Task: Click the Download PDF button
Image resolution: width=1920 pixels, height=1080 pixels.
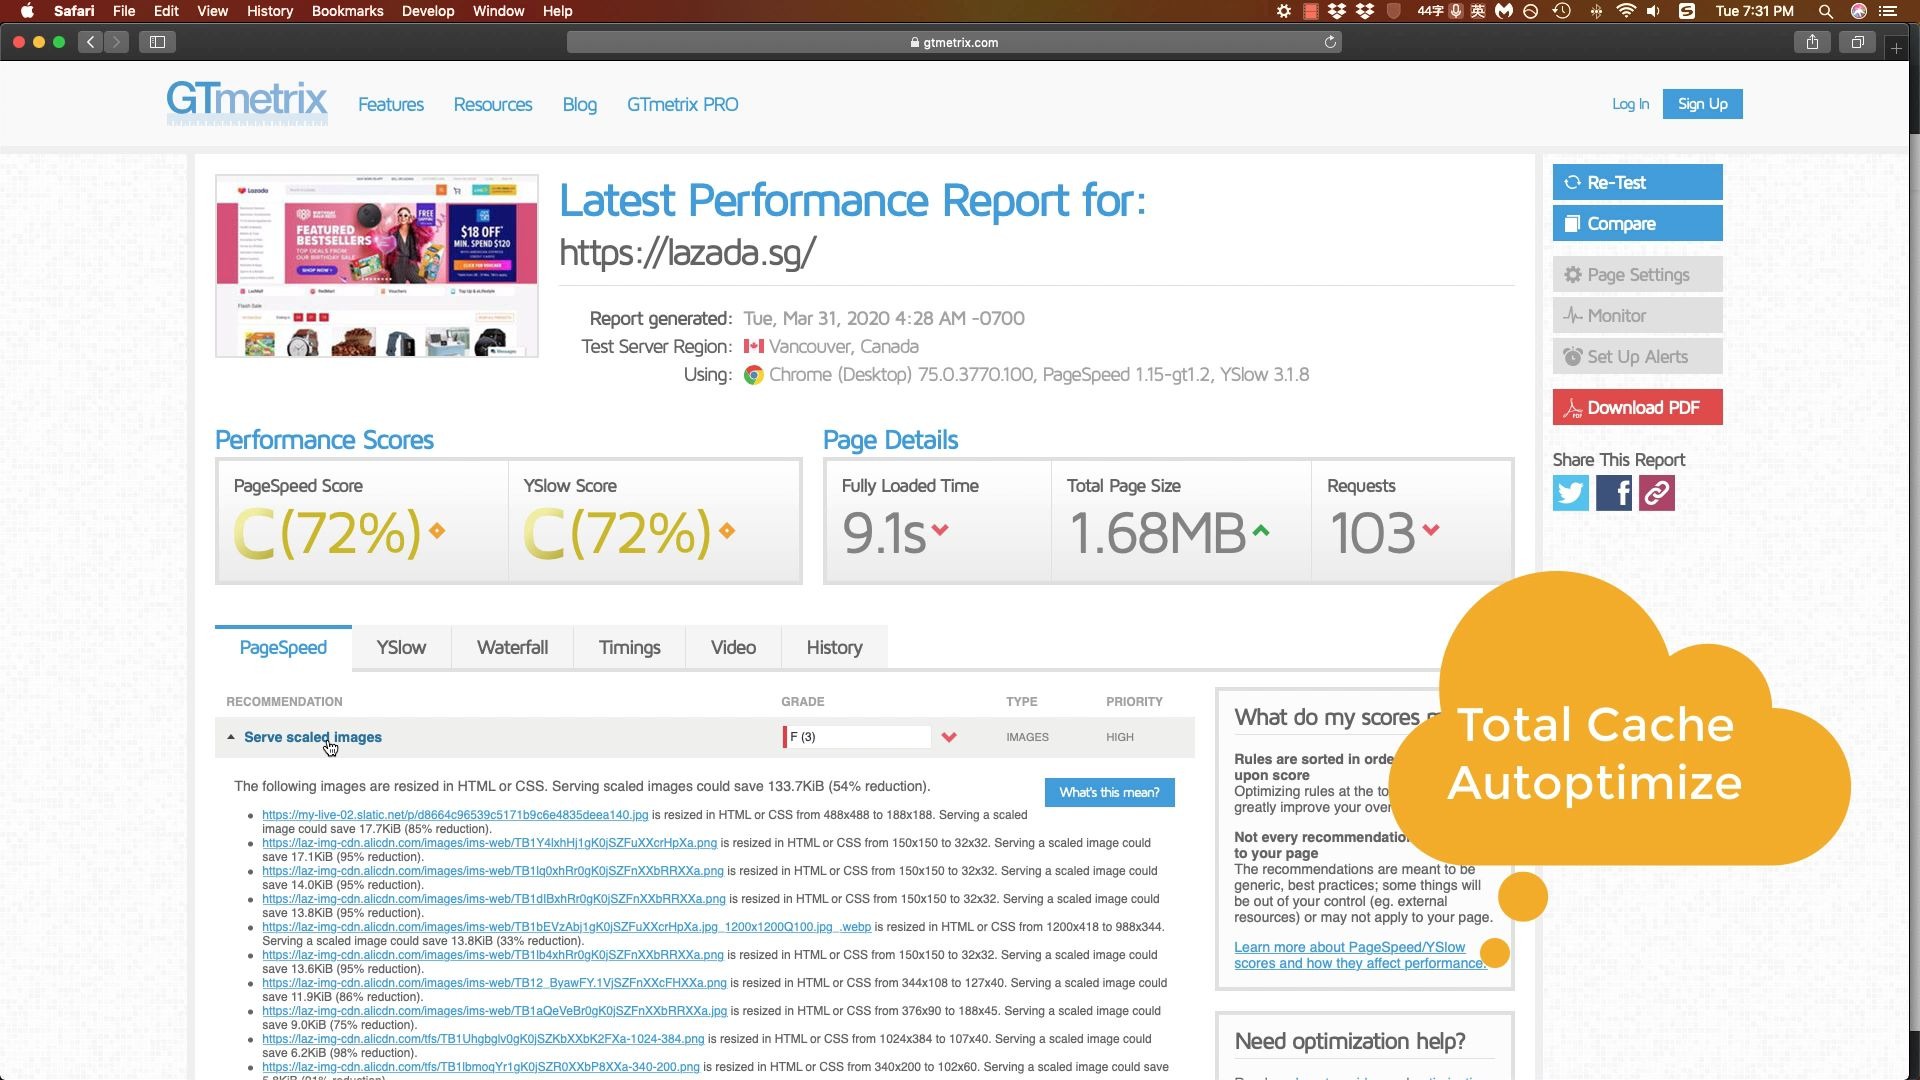Action: [x=1637, y=407]
